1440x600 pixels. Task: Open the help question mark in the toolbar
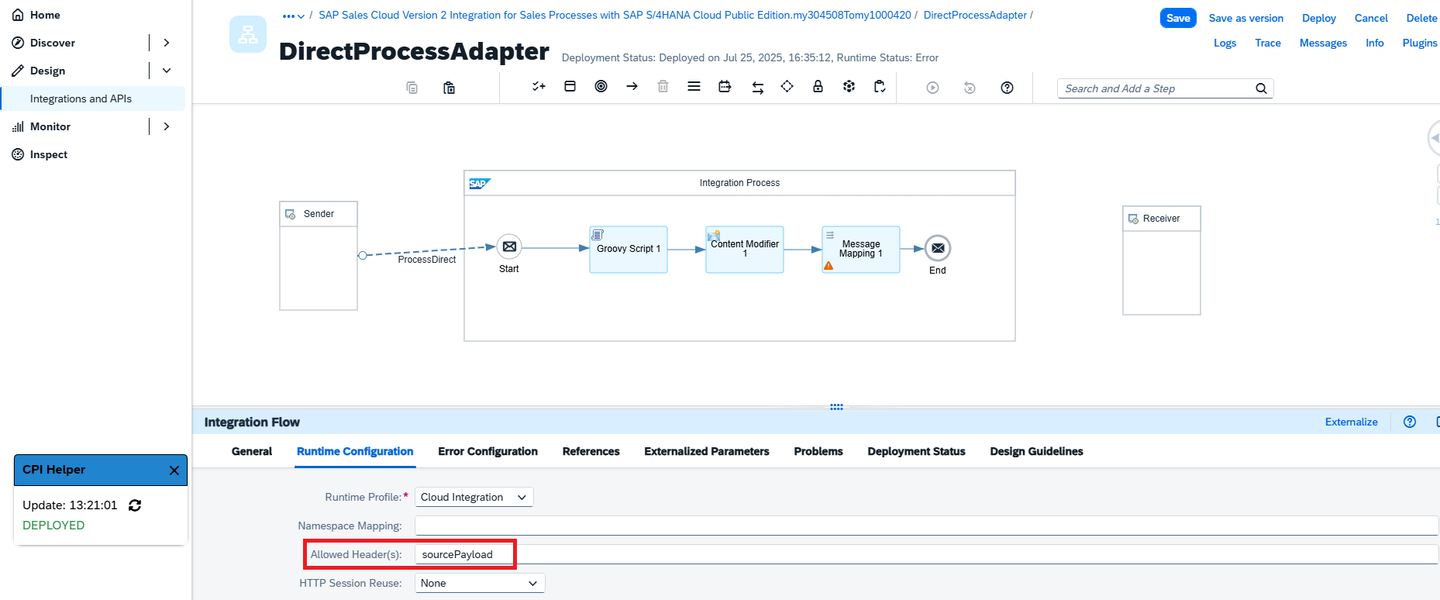[1007, 88]
